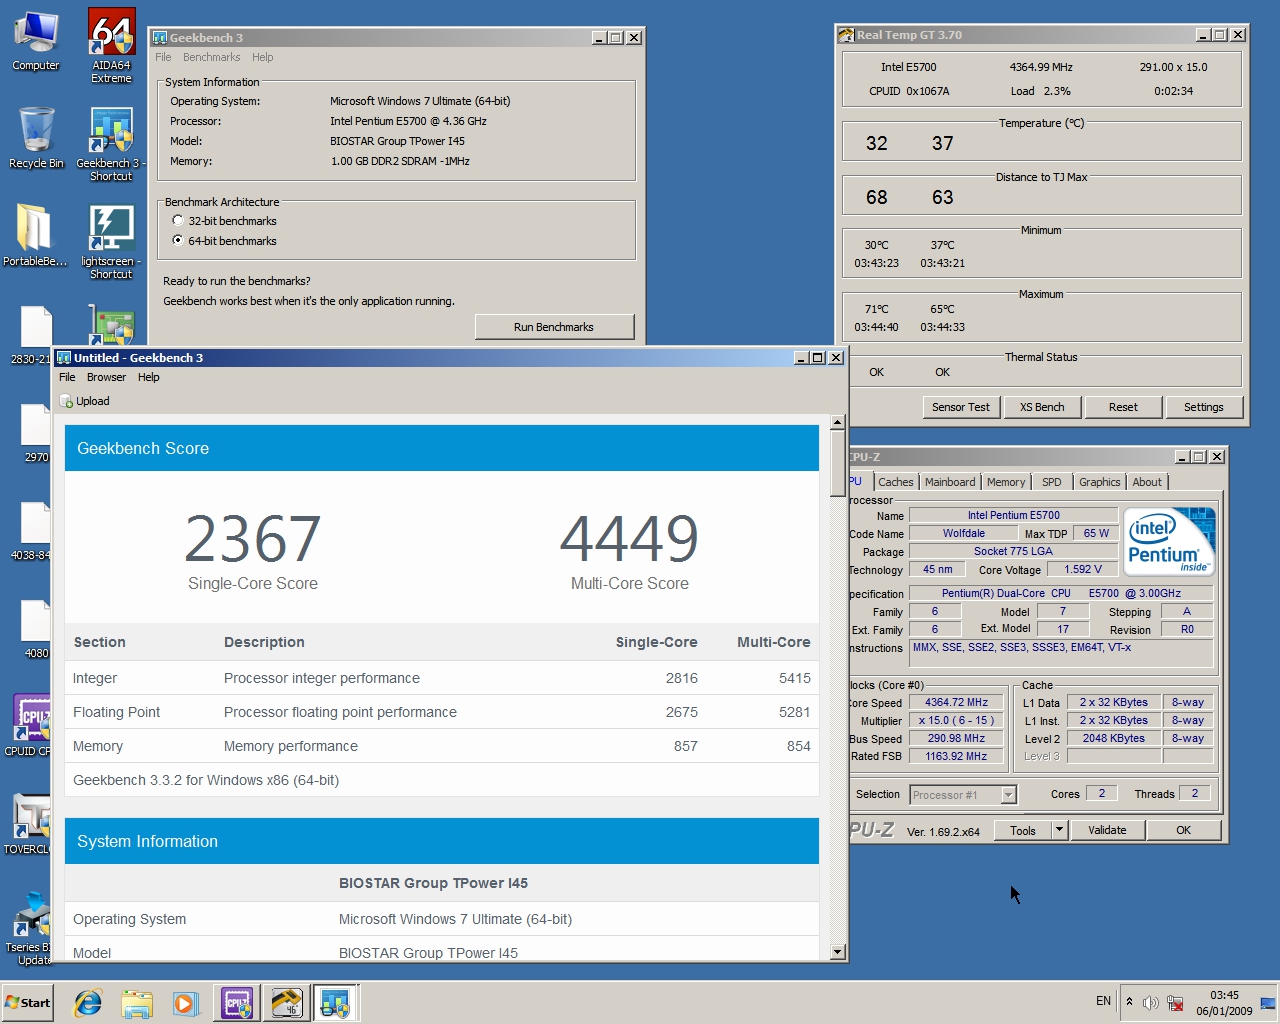Viewport: 1280px width, 1024px height.
Task: Click Memory performance row description
Action: (x=291, y=746)
